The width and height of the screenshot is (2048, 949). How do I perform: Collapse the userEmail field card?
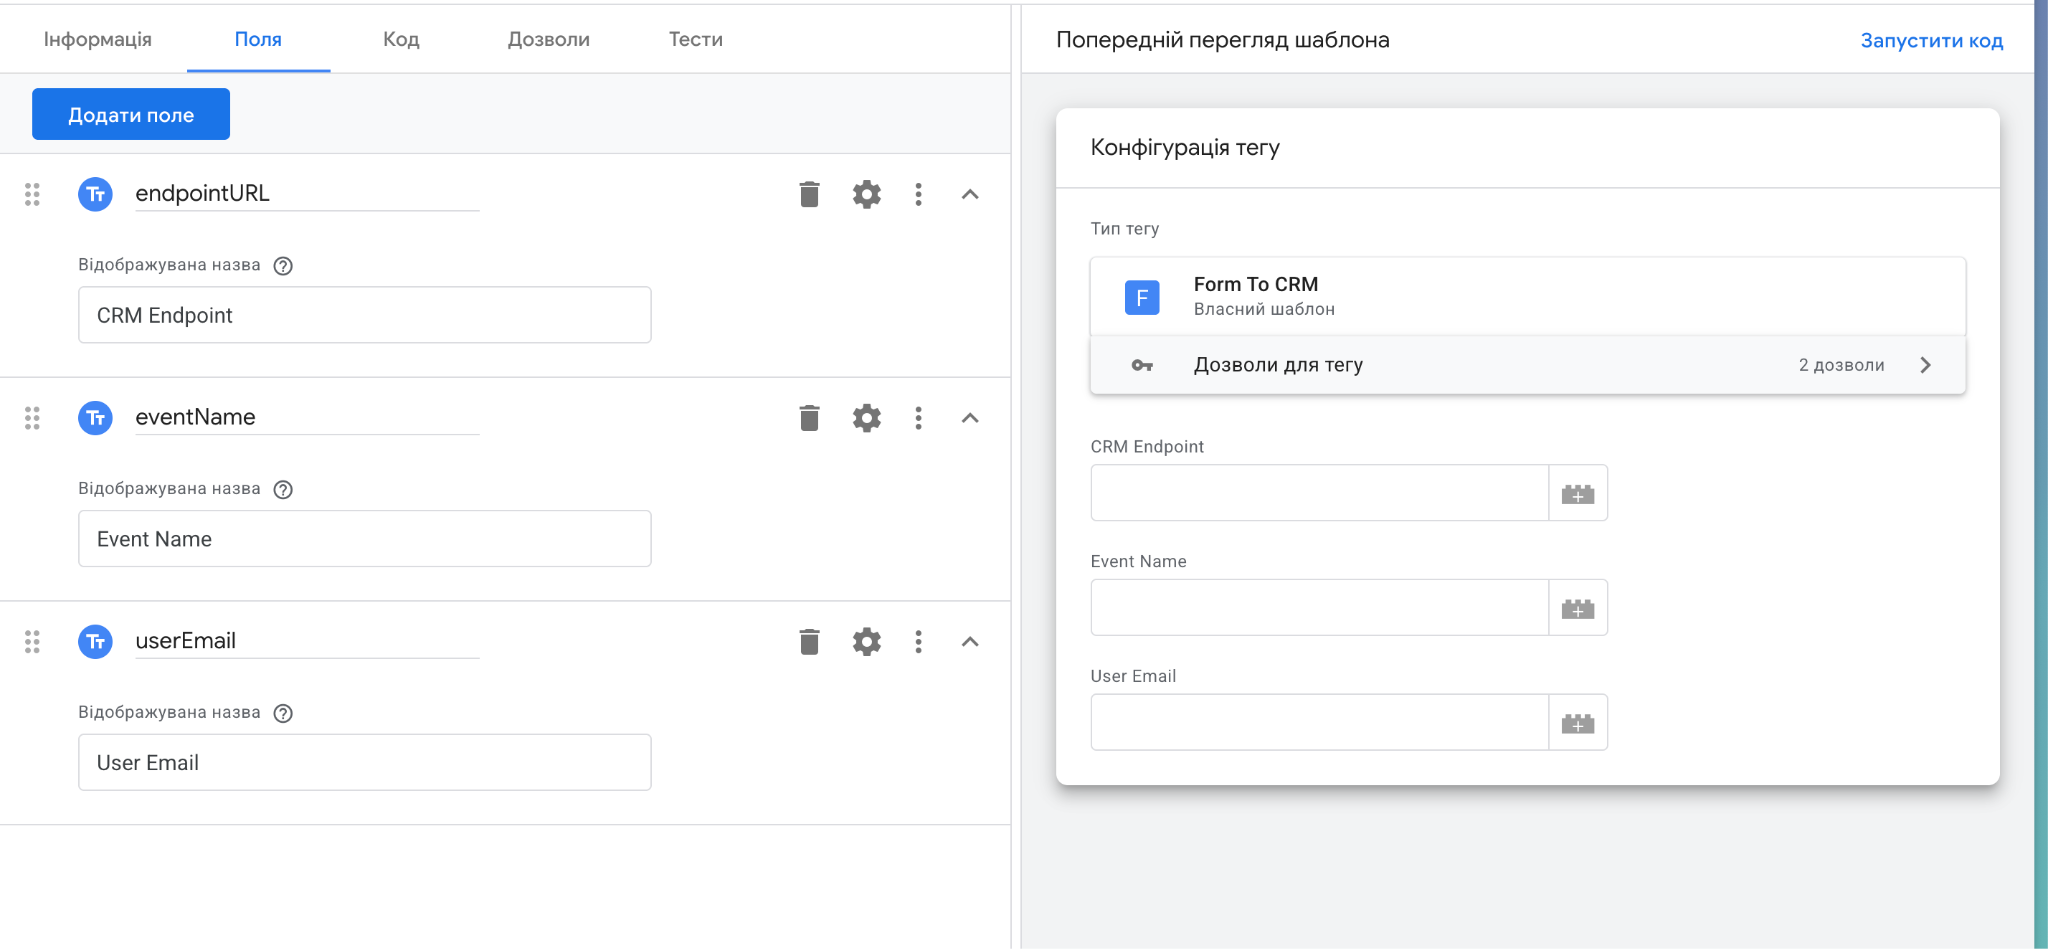(x=969, y=641)
